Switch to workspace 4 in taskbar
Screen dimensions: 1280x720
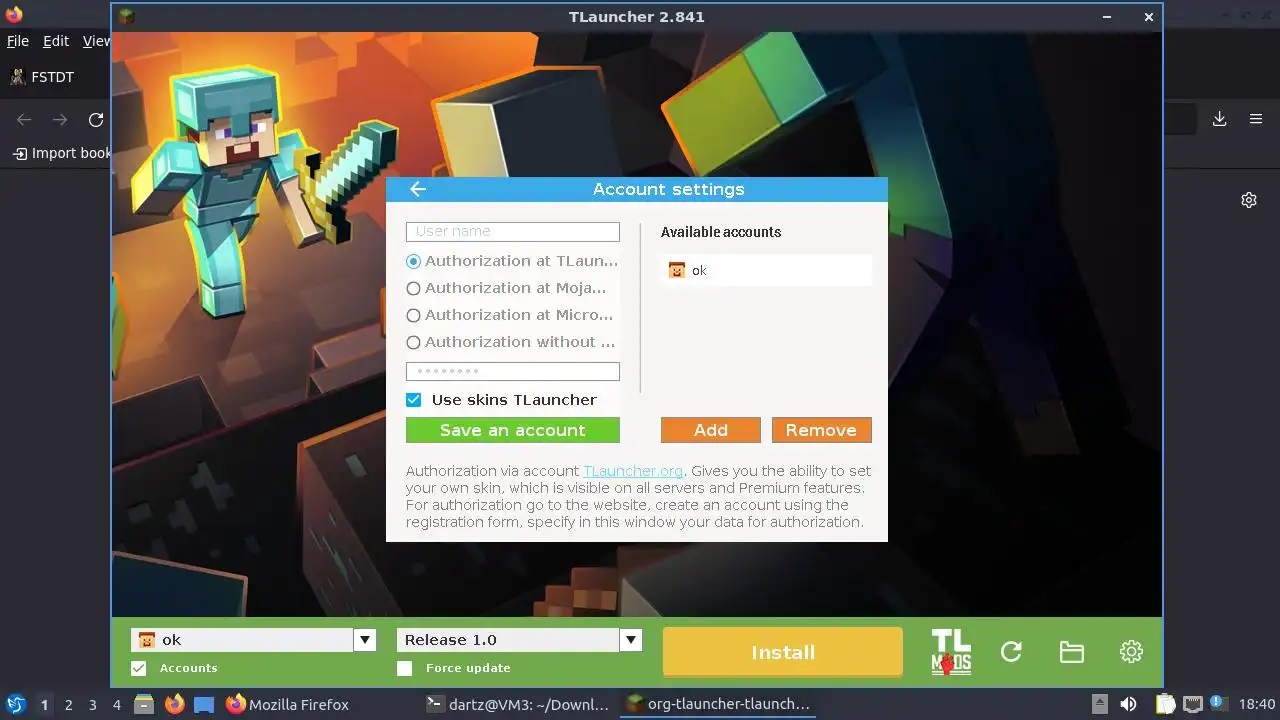pos(116,704)
